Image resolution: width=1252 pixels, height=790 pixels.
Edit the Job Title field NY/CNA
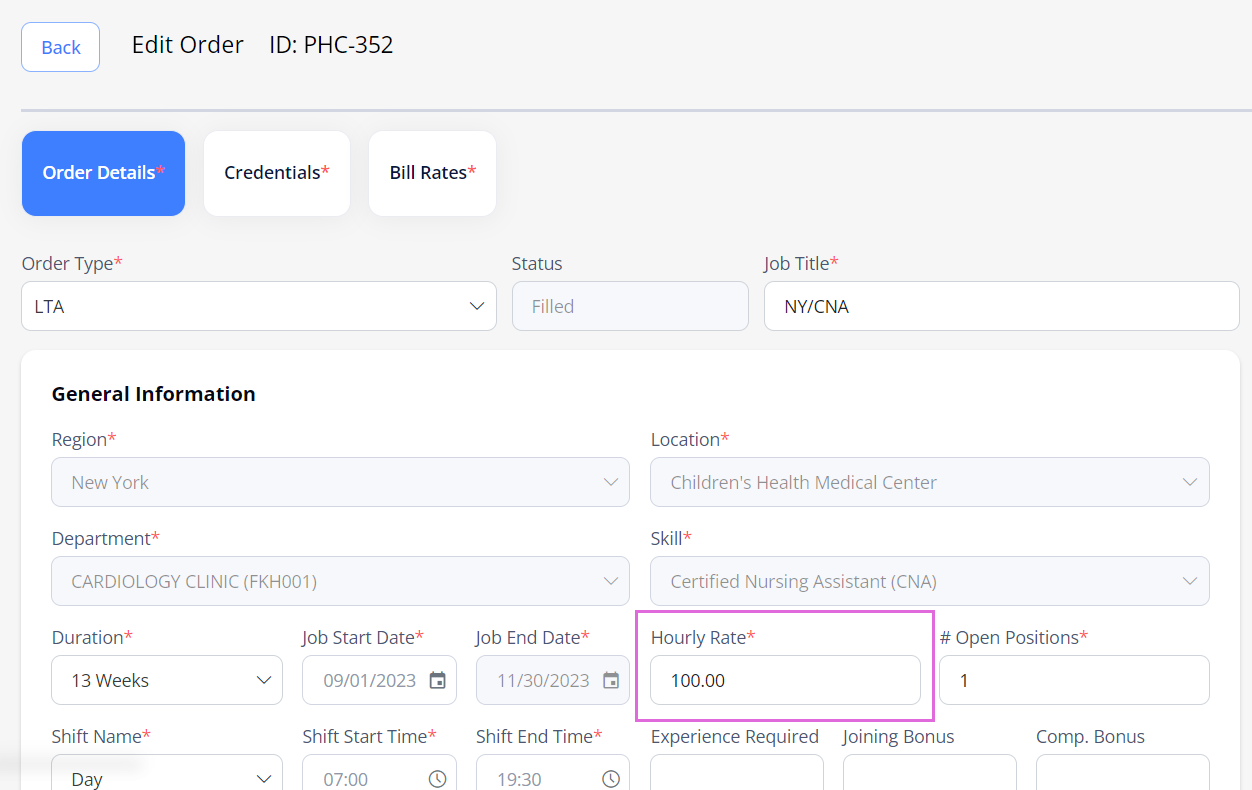pos(1002,306)
